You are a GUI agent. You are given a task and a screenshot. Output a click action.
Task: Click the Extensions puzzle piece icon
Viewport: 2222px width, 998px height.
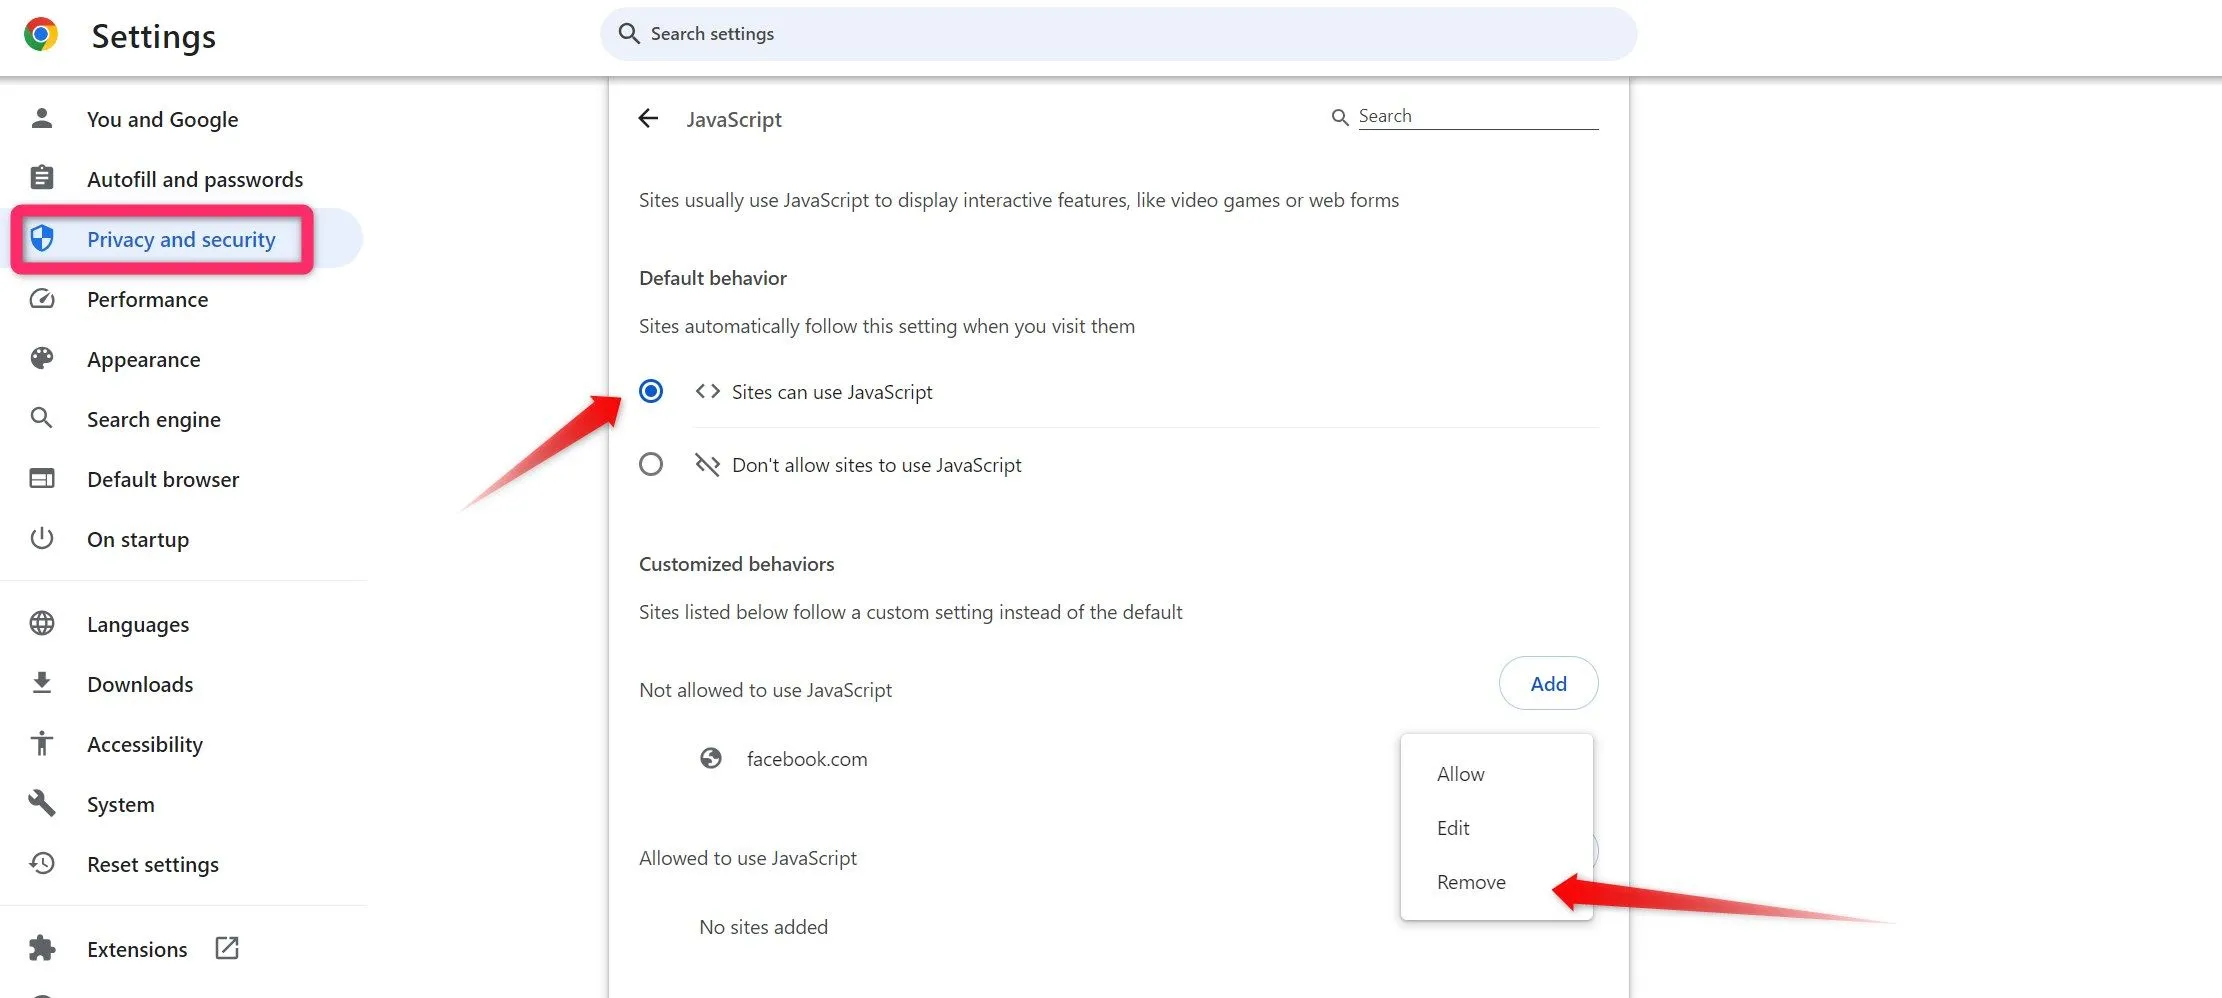[x=41, y=948]
